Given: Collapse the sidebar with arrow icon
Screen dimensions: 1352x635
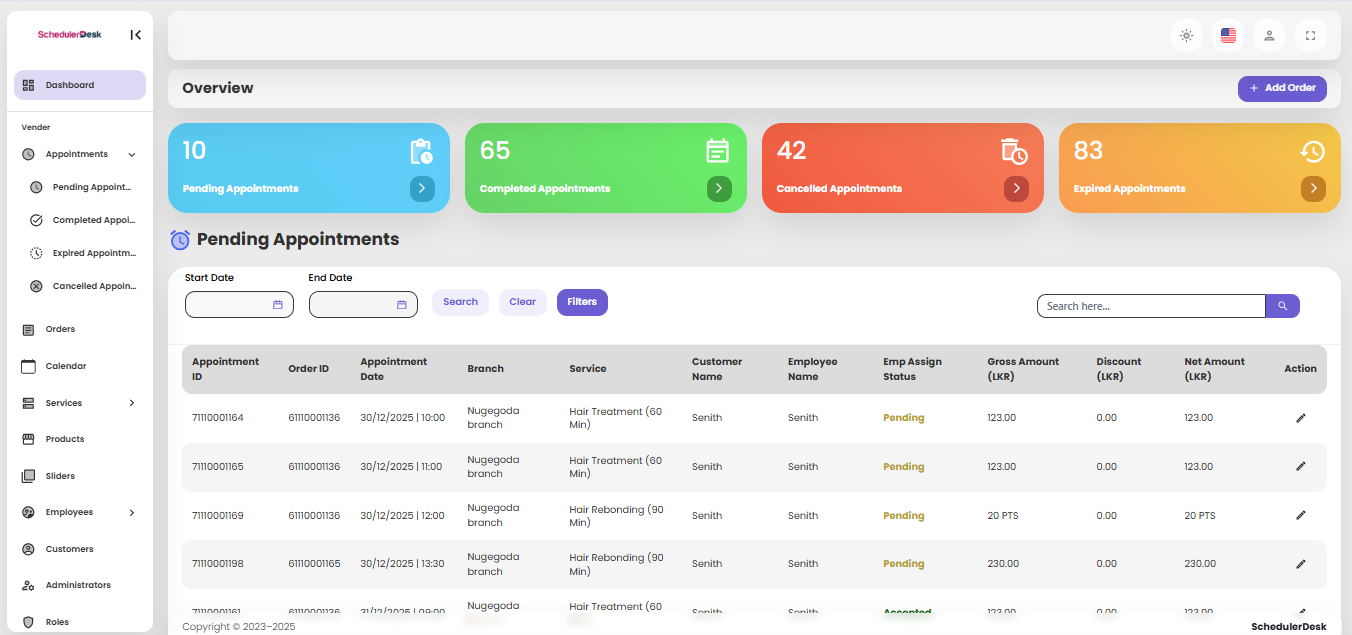Looking at the screenshot, I should [x=135, y=35].
